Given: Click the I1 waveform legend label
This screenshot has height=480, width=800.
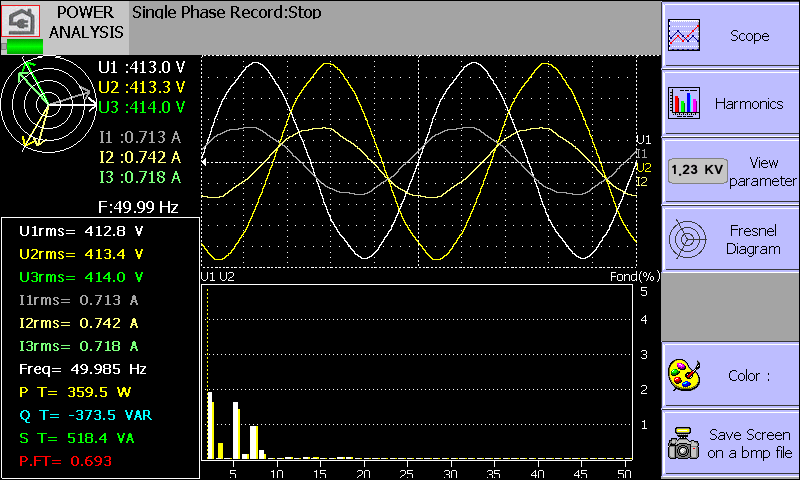Looking at the screenshot, I should tap(642, 154).
